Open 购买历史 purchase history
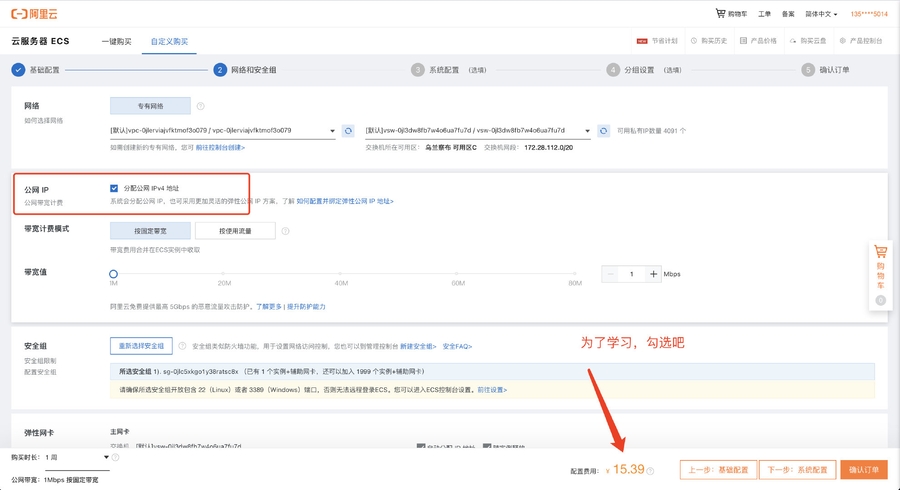The width and height of the screenshot is (900, 490). click(x=708, y=41)
